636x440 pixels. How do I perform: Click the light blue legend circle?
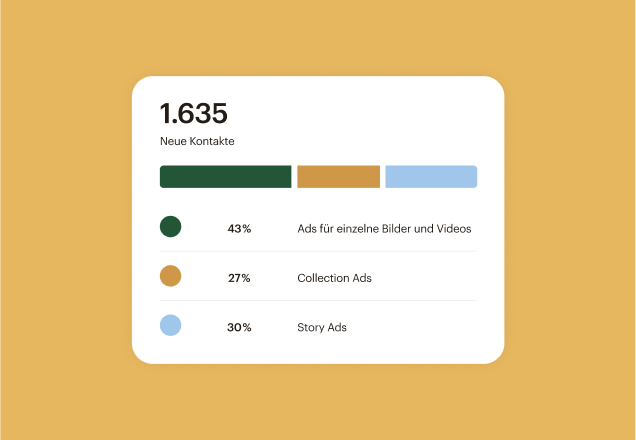(x=170, y=326)
